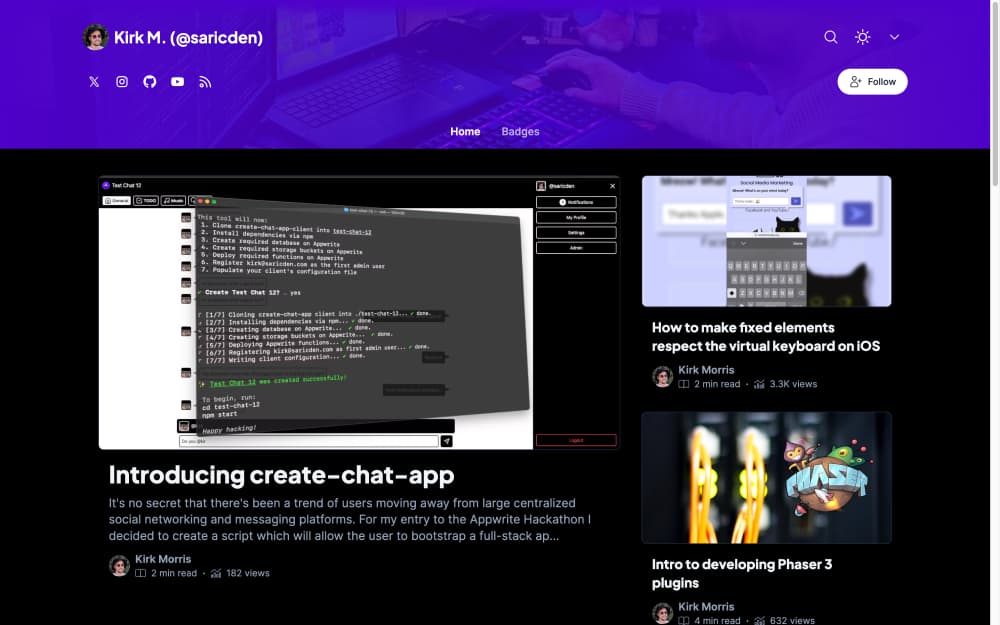Image resolution: width=1000 pixels, height=625 pixels.
Task: Click the create-chat-app cover image
Action: click(359, 312)
